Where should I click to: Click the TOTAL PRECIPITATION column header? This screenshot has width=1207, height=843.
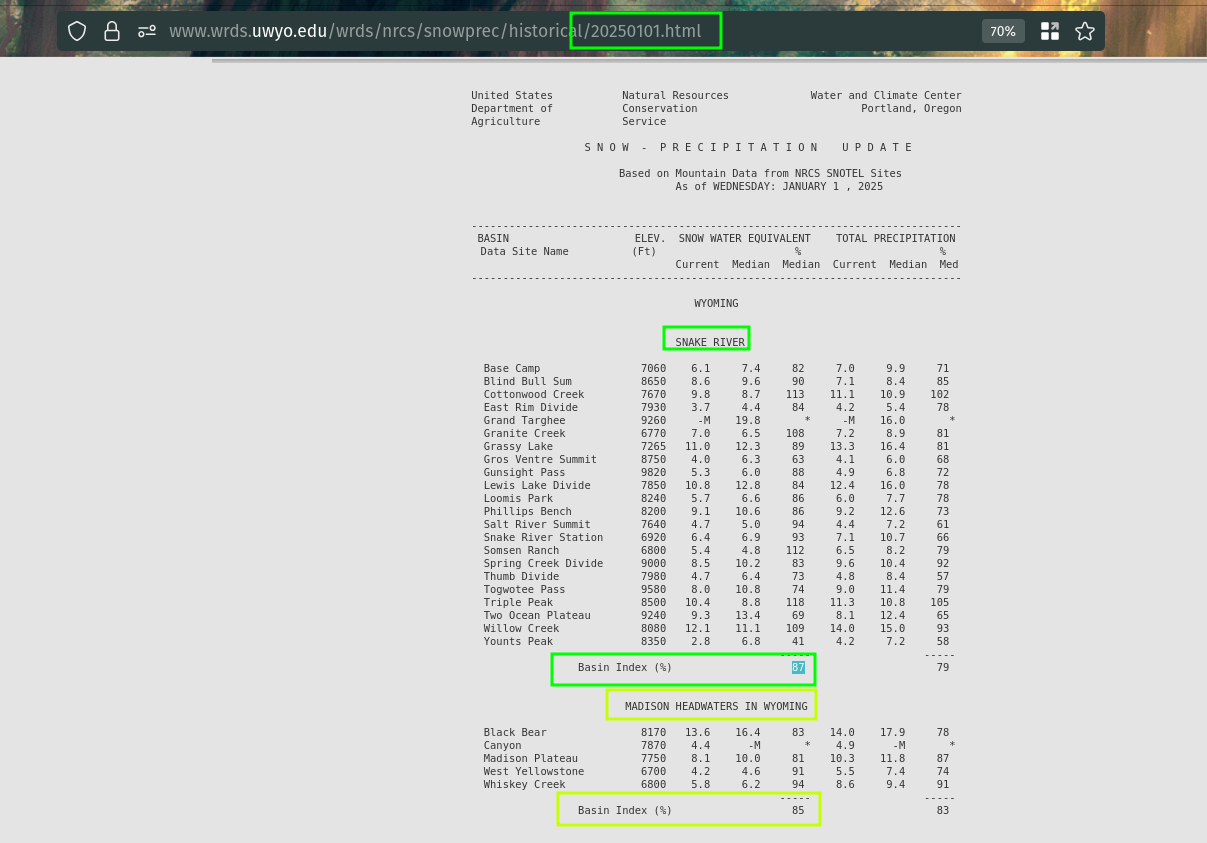pyautogui.click(x=895, y=238)
